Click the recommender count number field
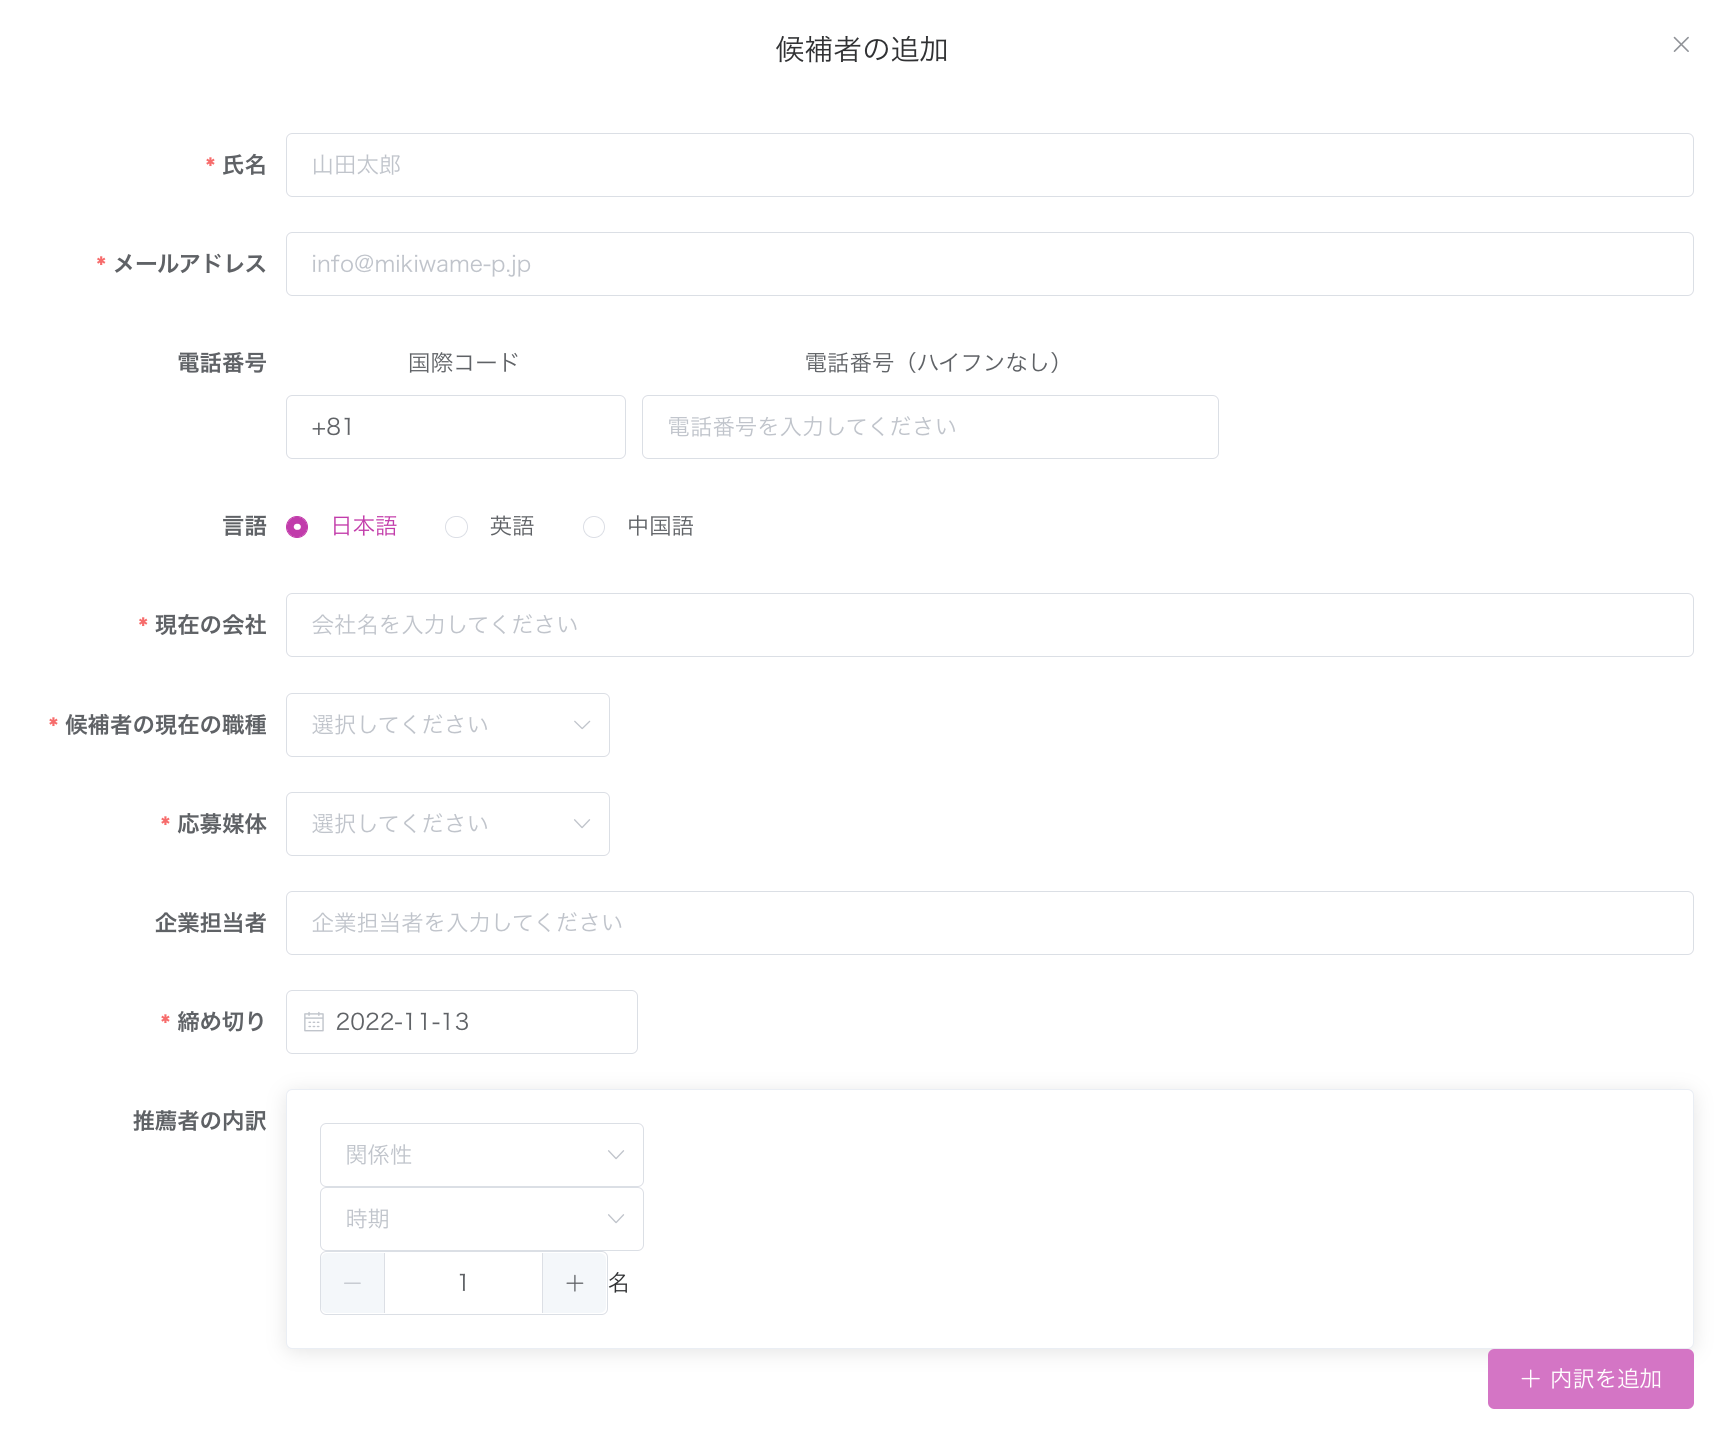 (463, 1283)
